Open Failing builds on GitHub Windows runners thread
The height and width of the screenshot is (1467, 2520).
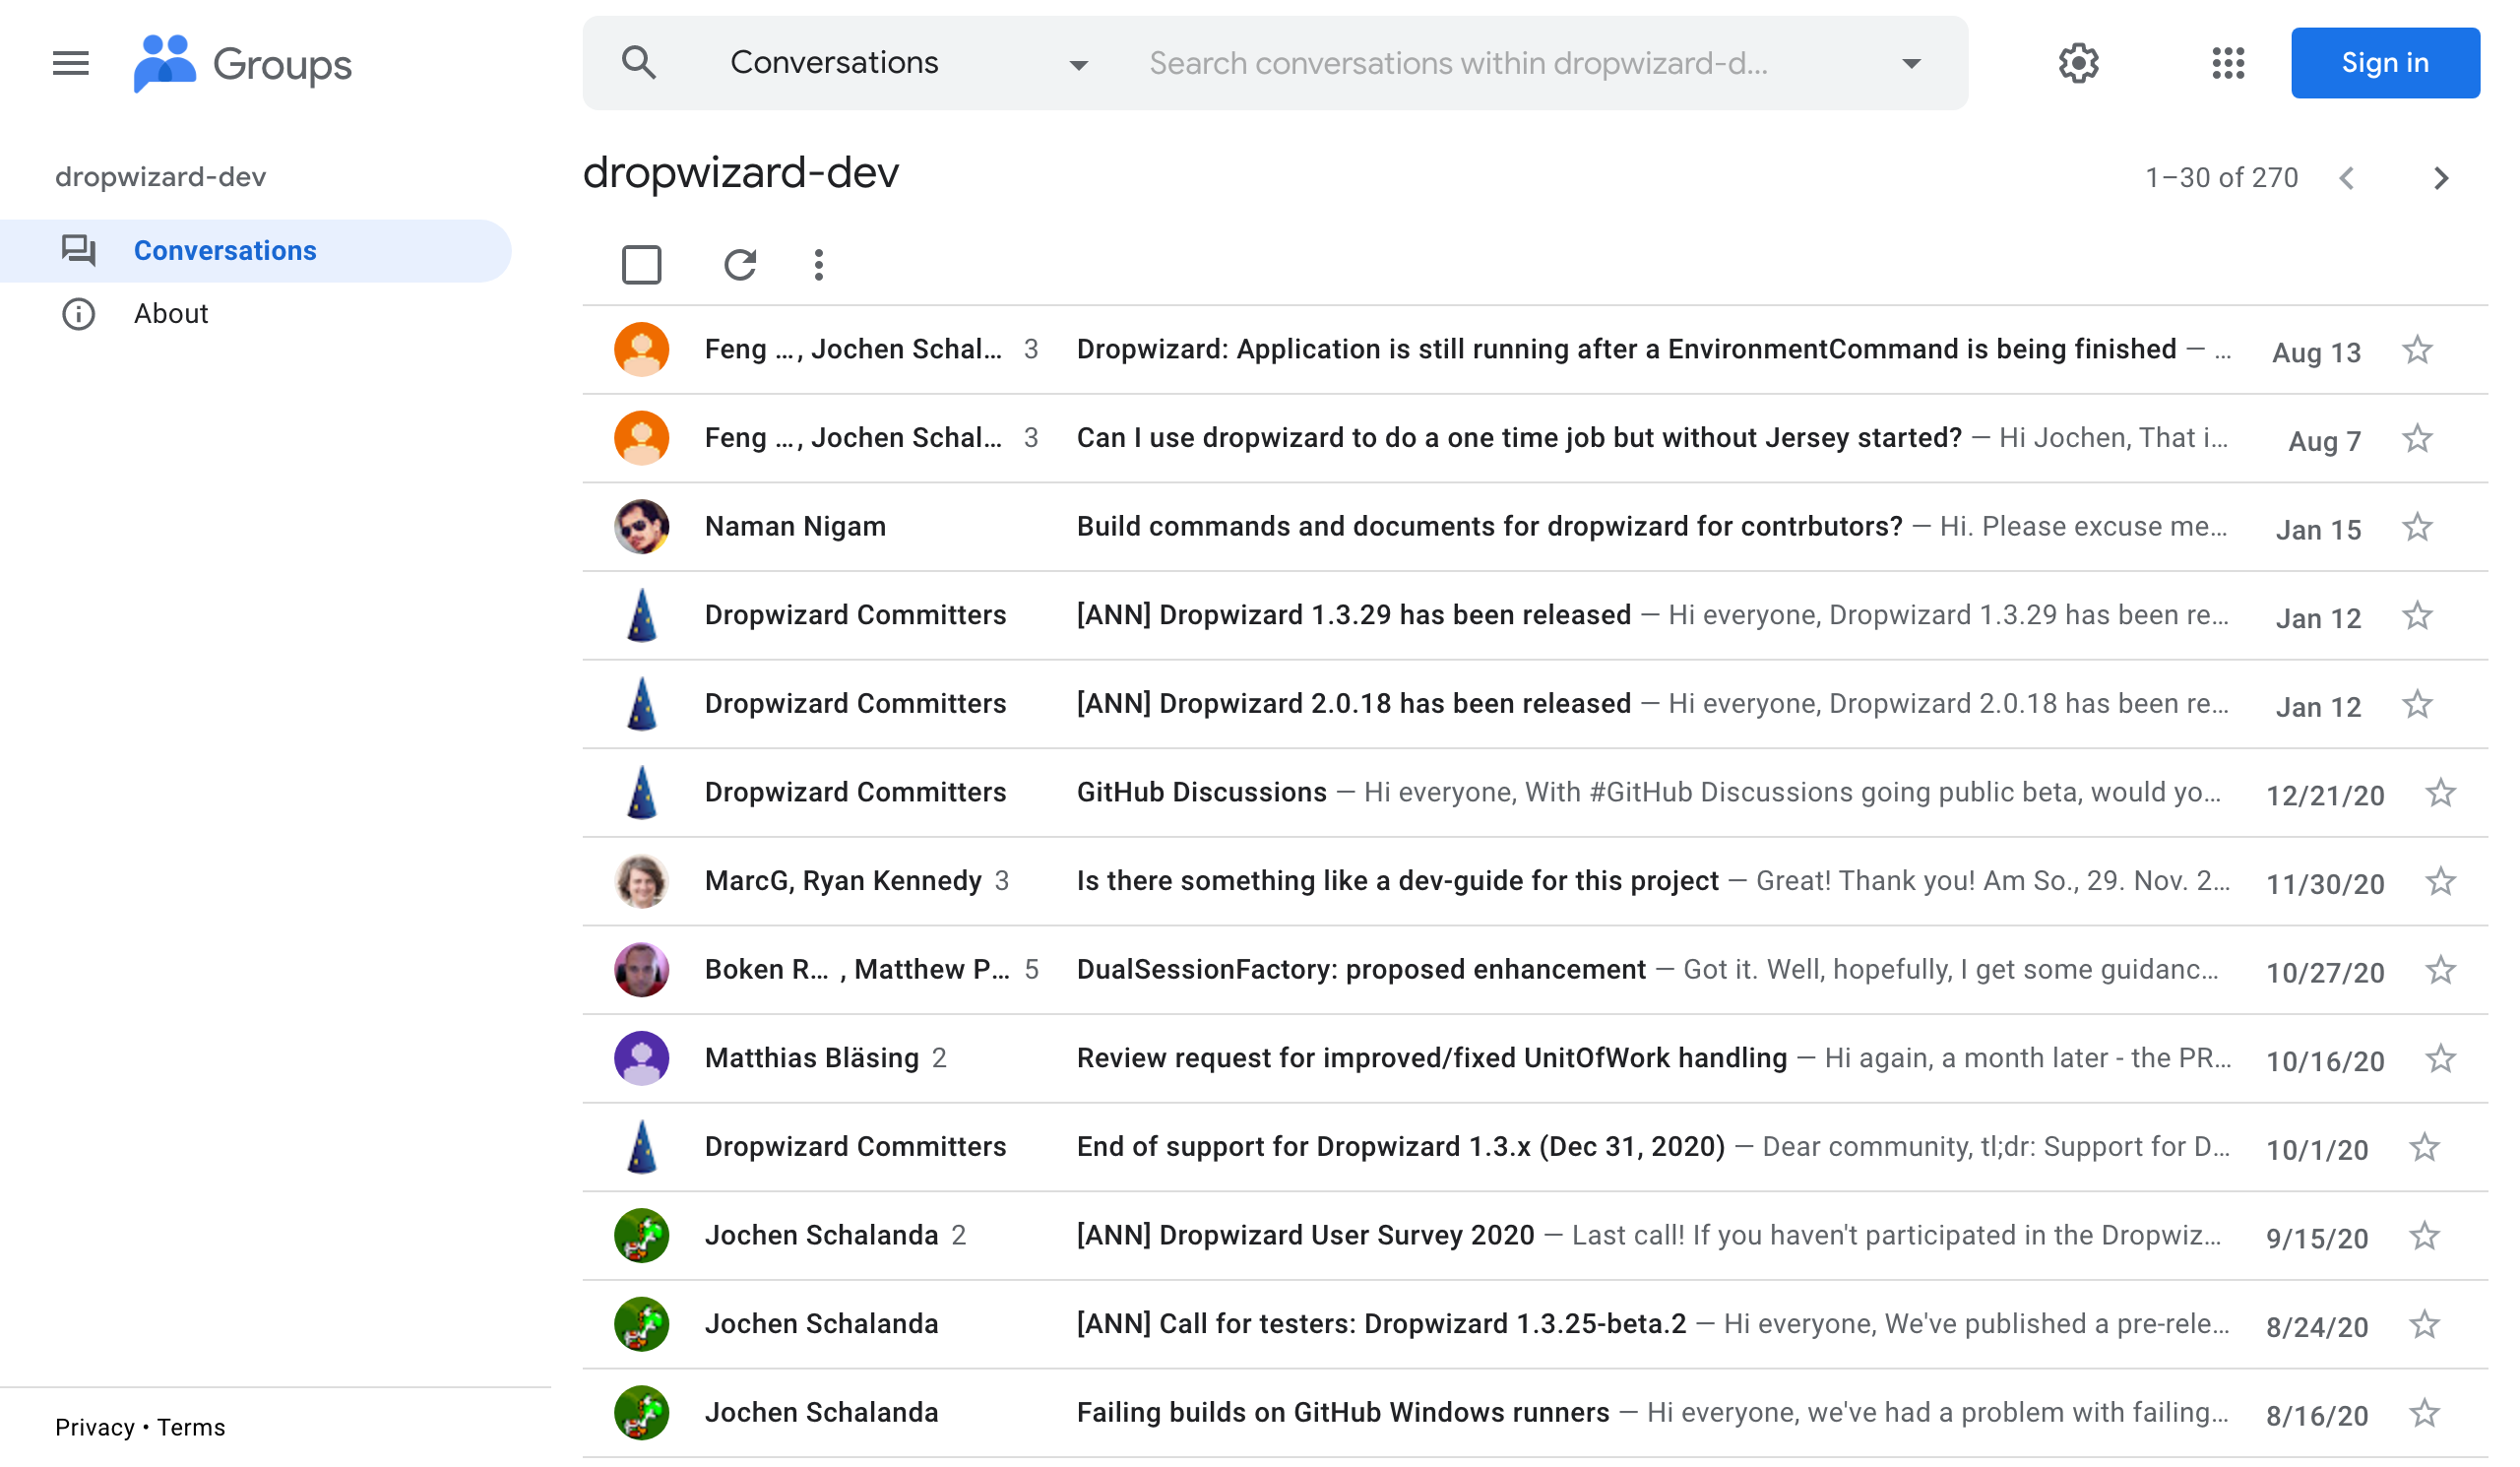1342,1413
